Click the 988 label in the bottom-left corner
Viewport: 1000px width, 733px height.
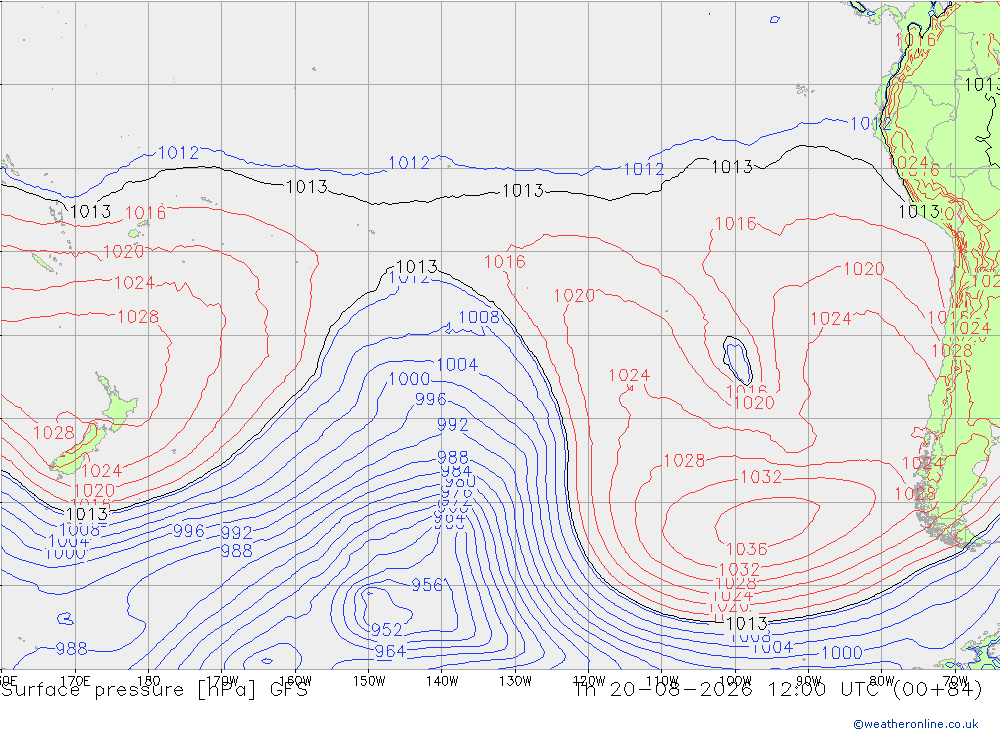coord(71,649)
